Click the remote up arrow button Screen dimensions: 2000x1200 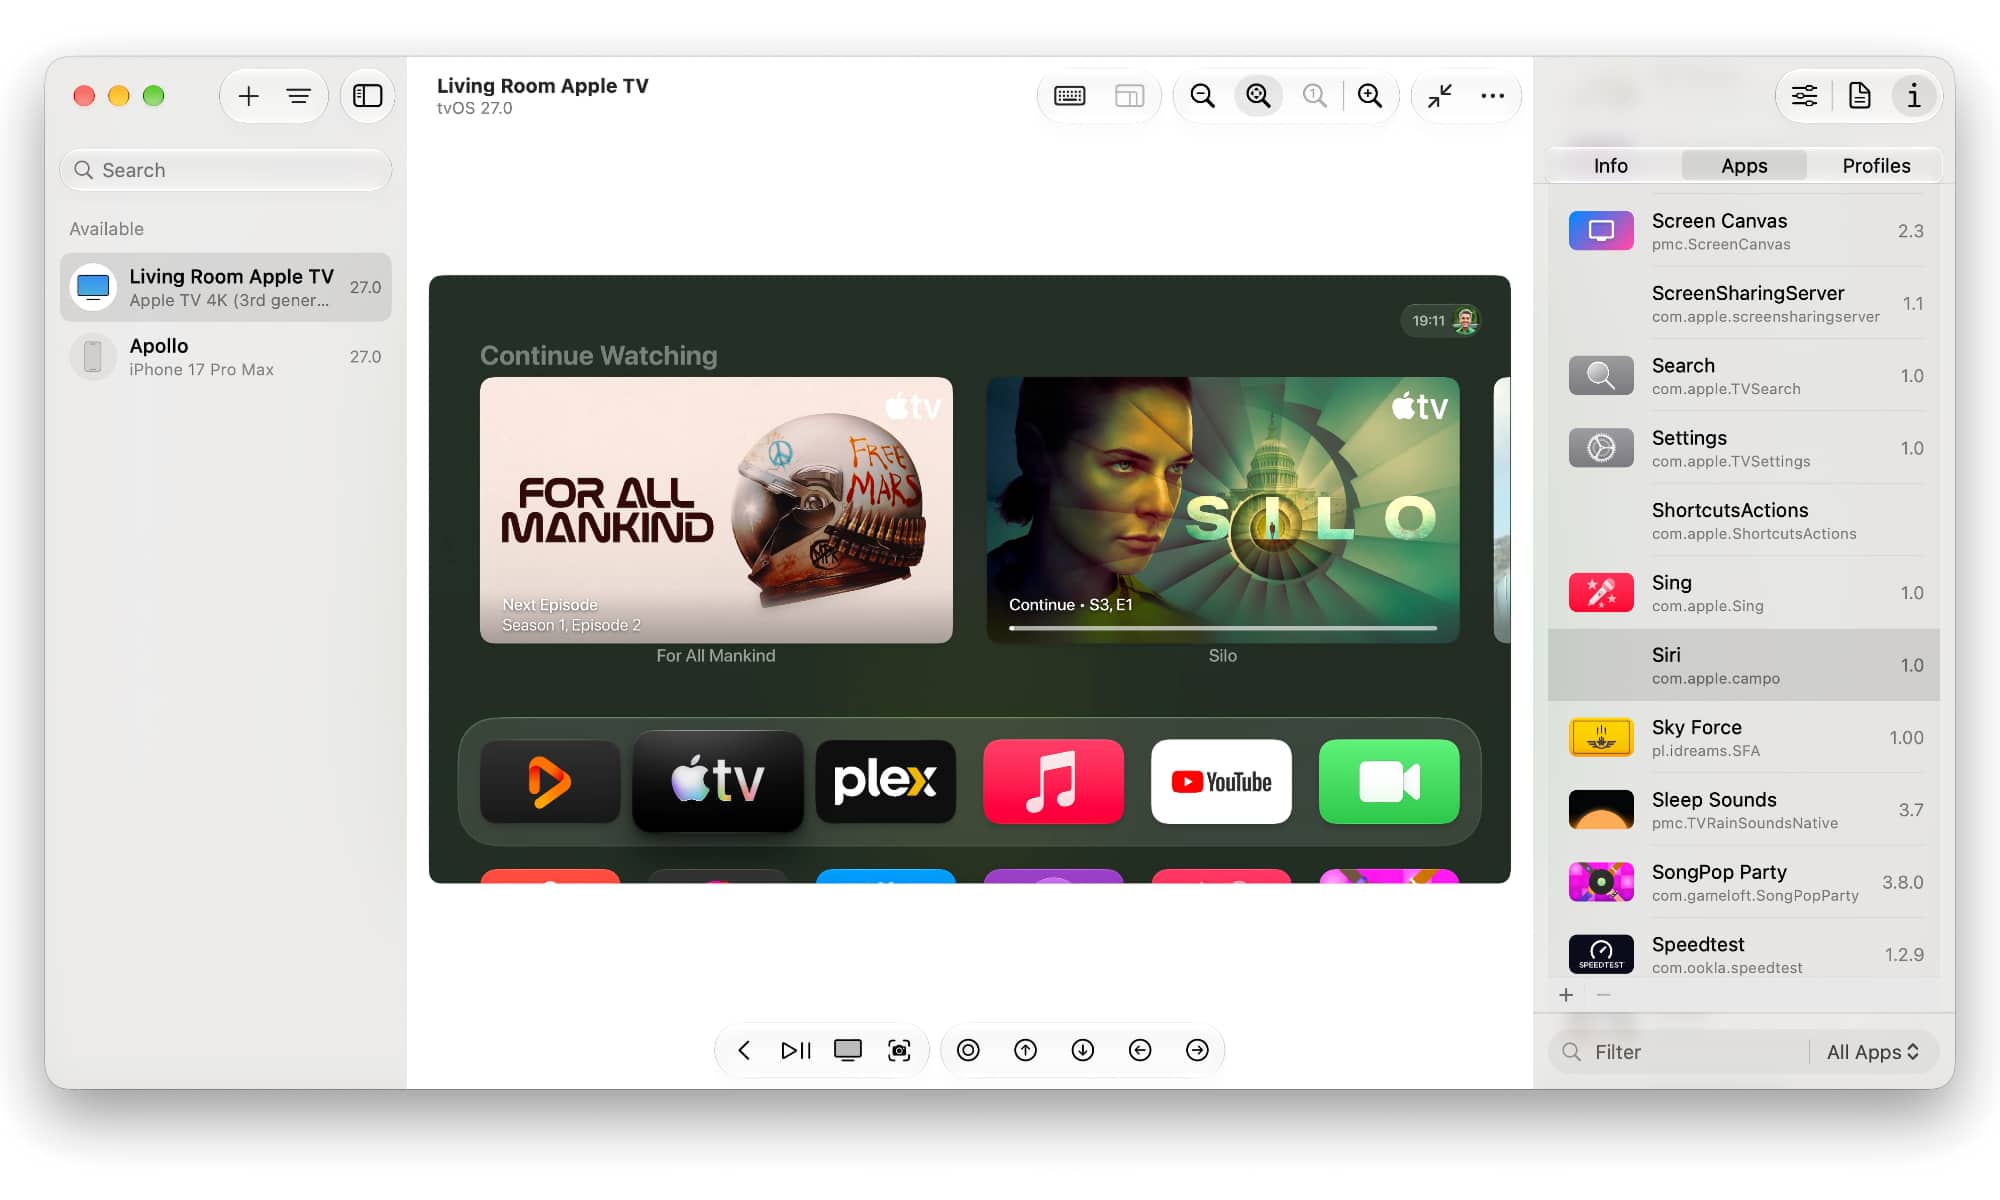coord(1025,1050)
